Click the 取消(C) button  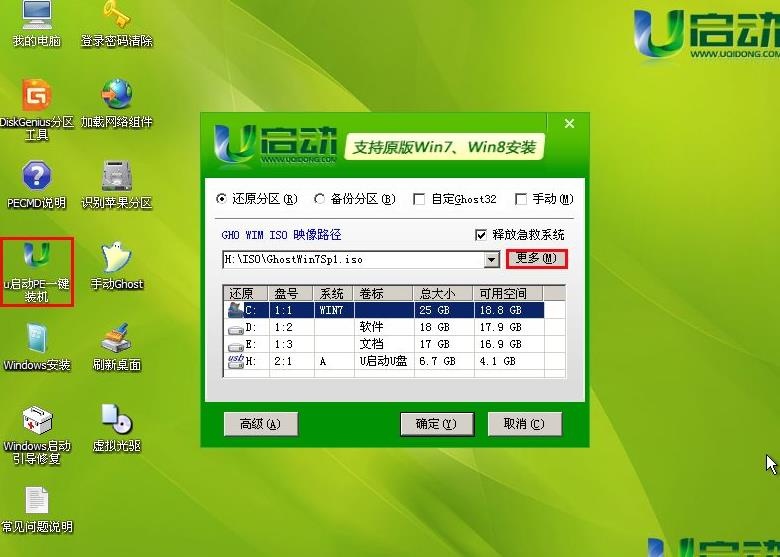524,424
